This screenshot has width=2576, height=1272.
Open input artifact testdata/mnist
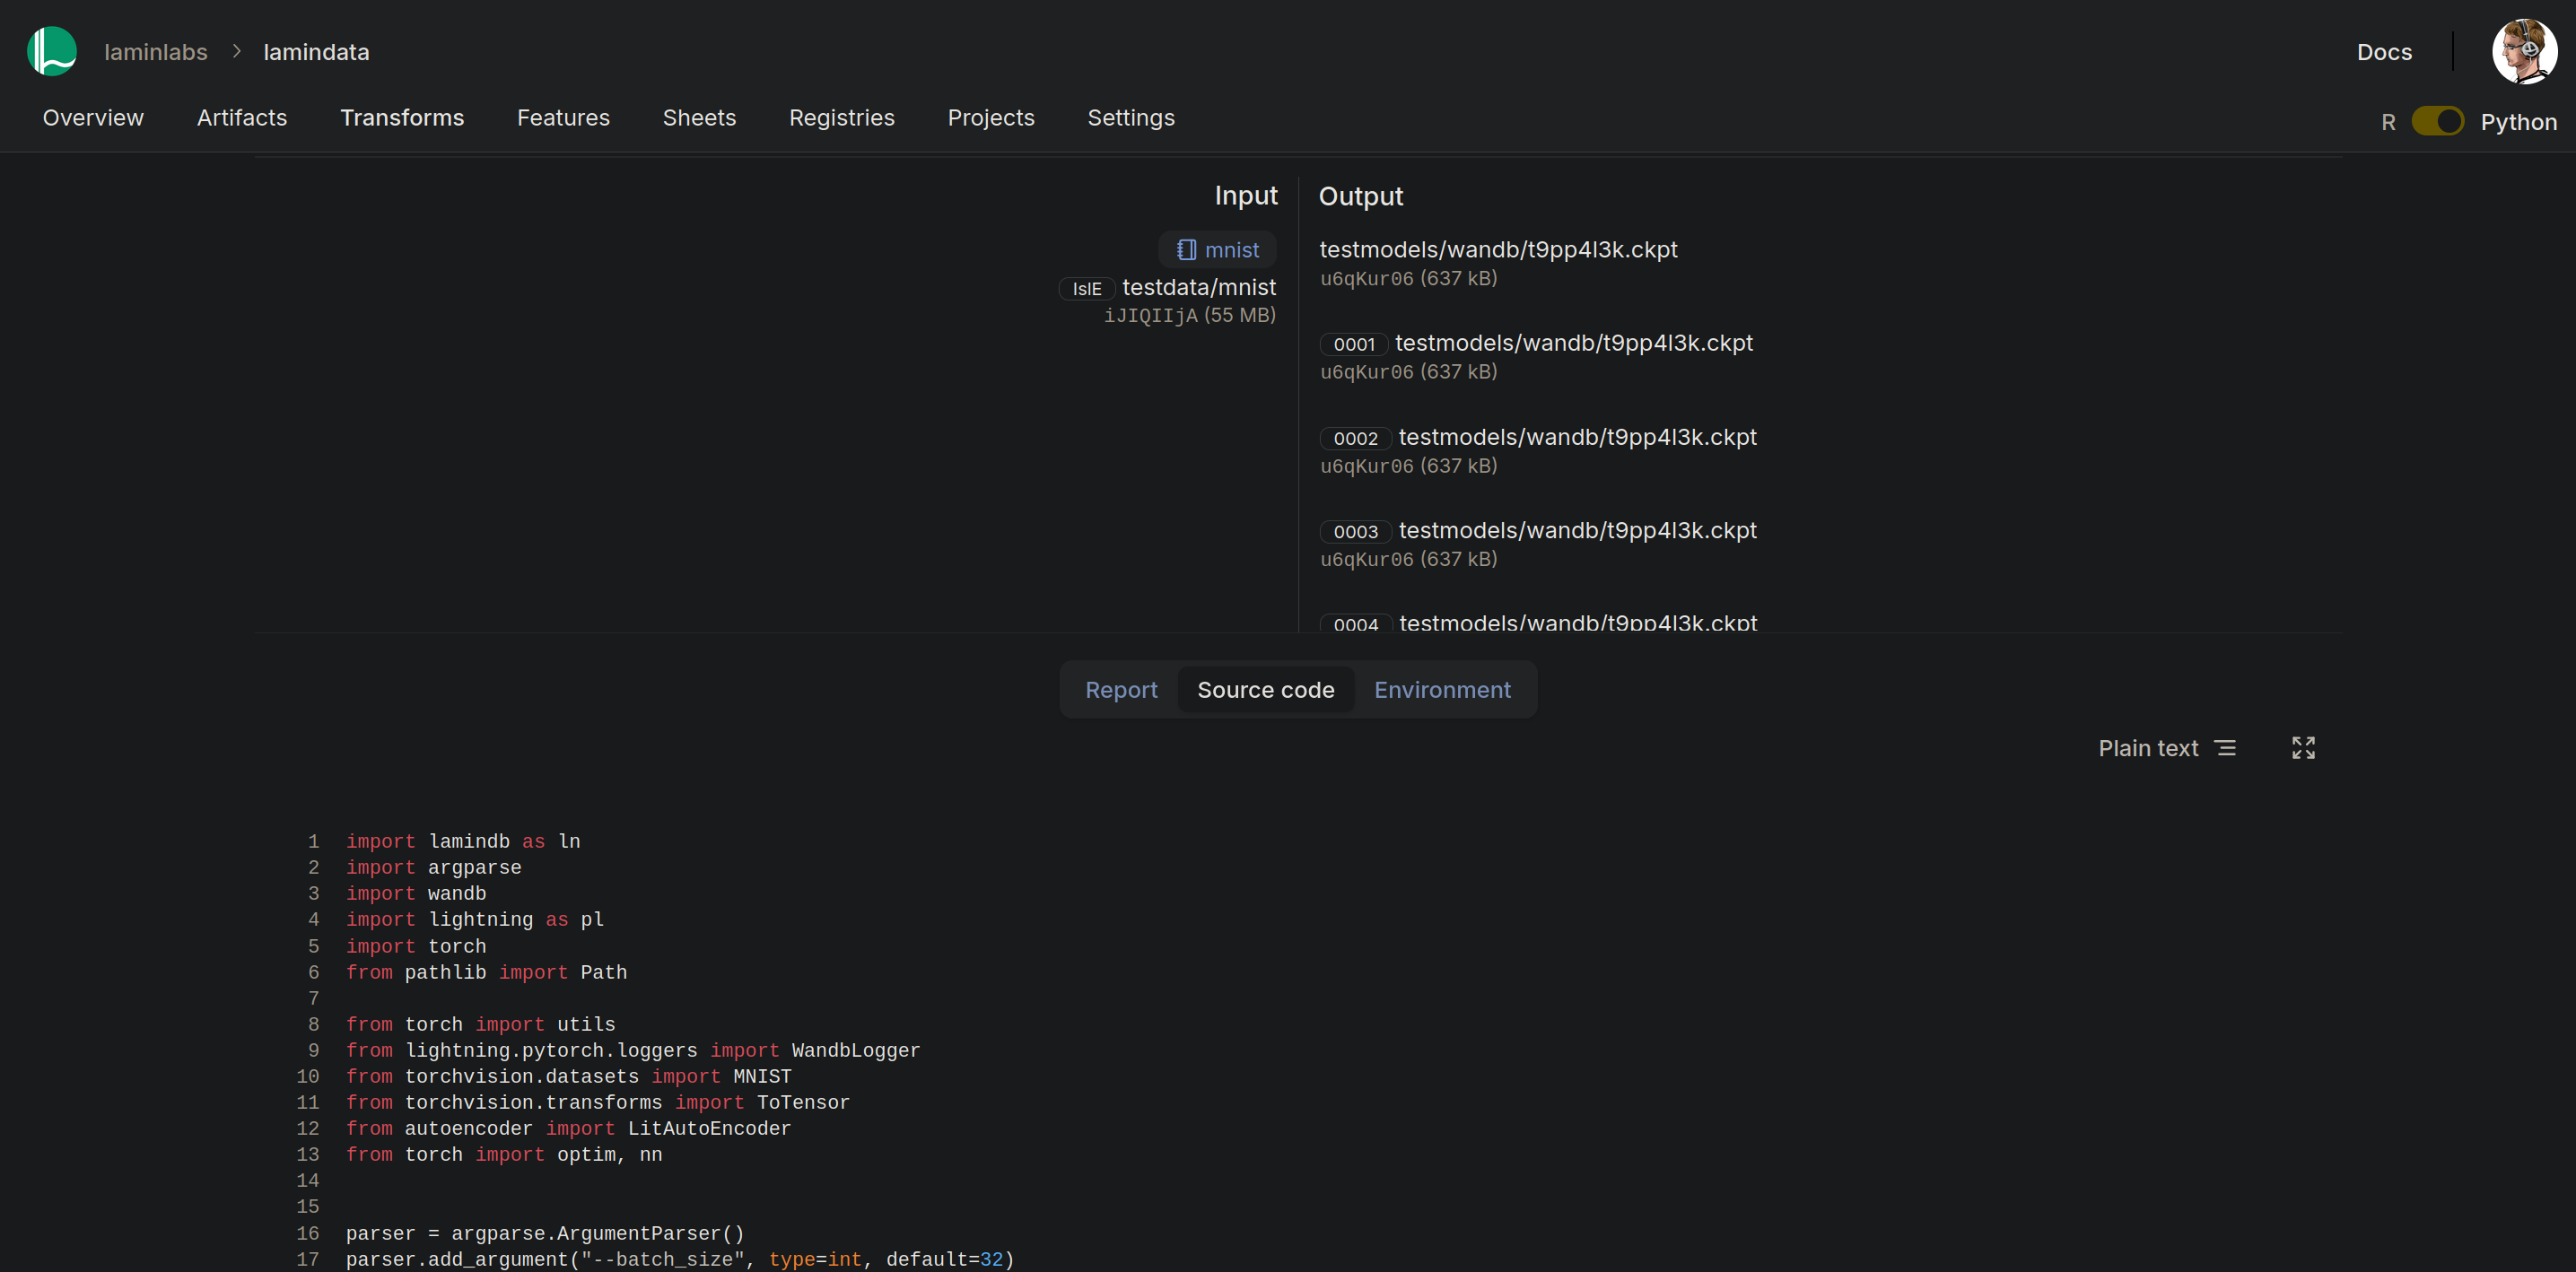pyautogui.click(x=1198, y=288)
